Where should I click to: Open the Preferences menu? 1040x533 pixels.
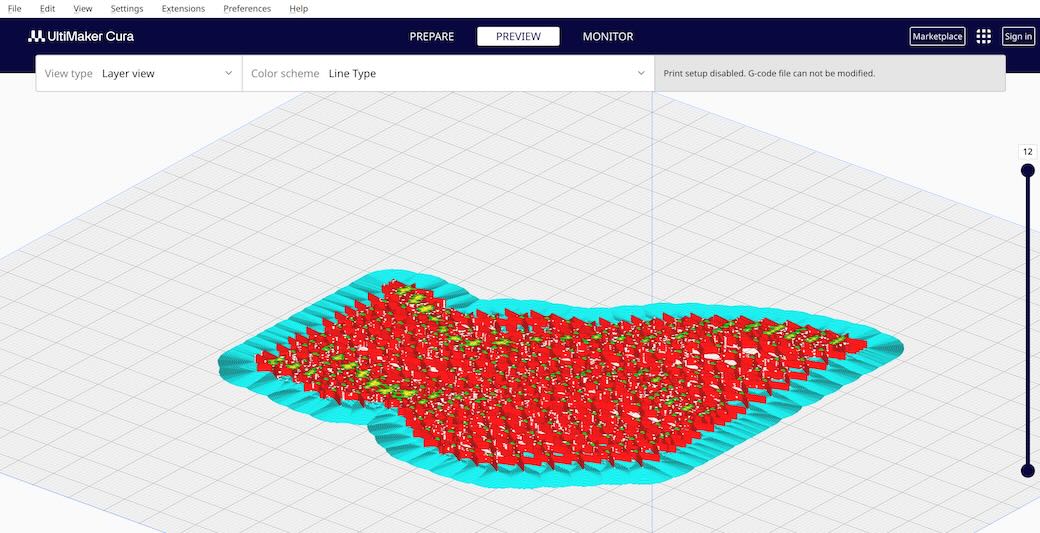pyautogui.click(x=247, y=9)
